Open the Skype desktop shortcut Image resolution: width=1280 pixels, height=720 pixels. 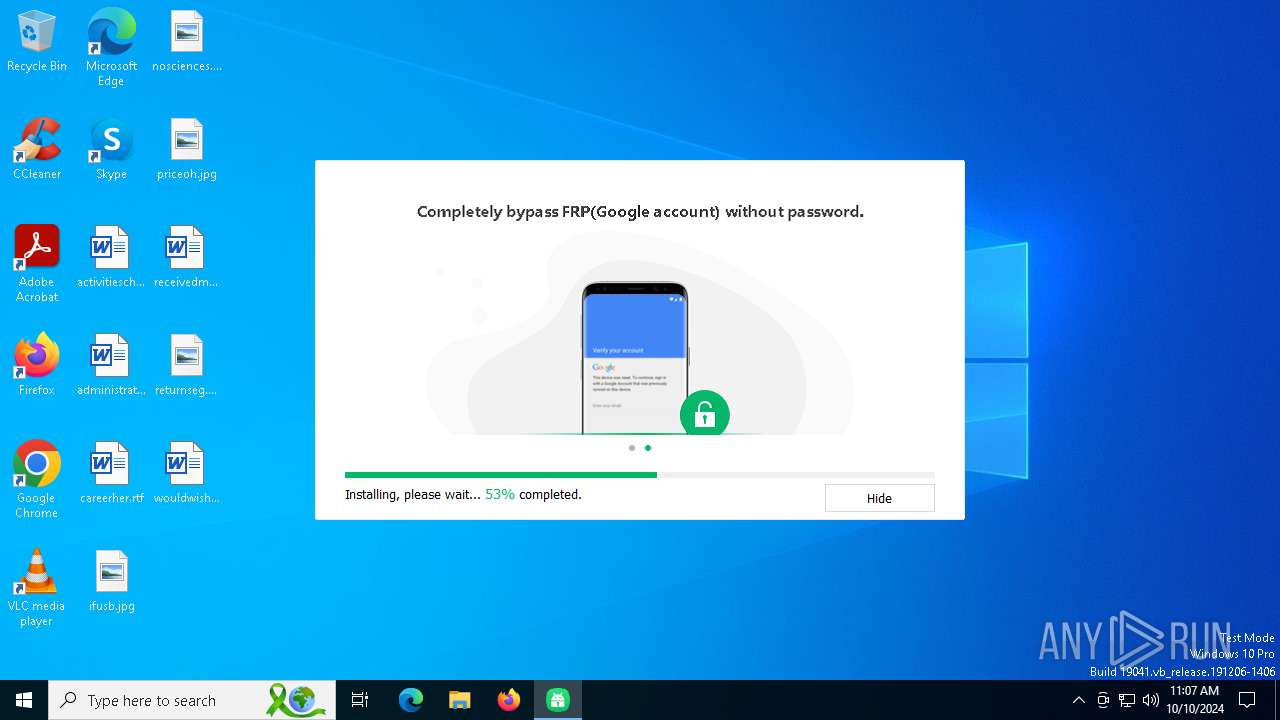pos(111,149)
